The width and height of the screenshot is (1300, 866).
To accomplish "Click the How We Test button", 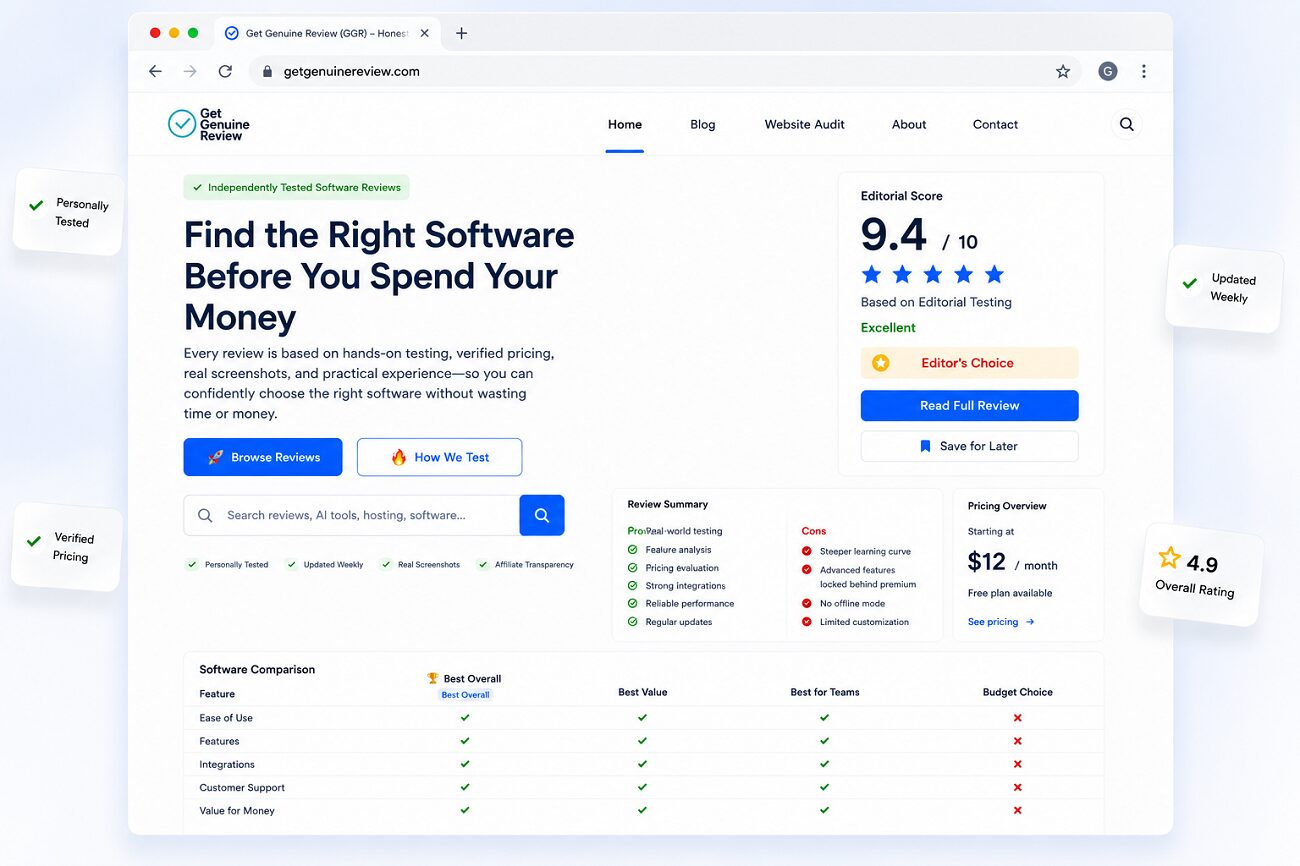I will (439, 457).
